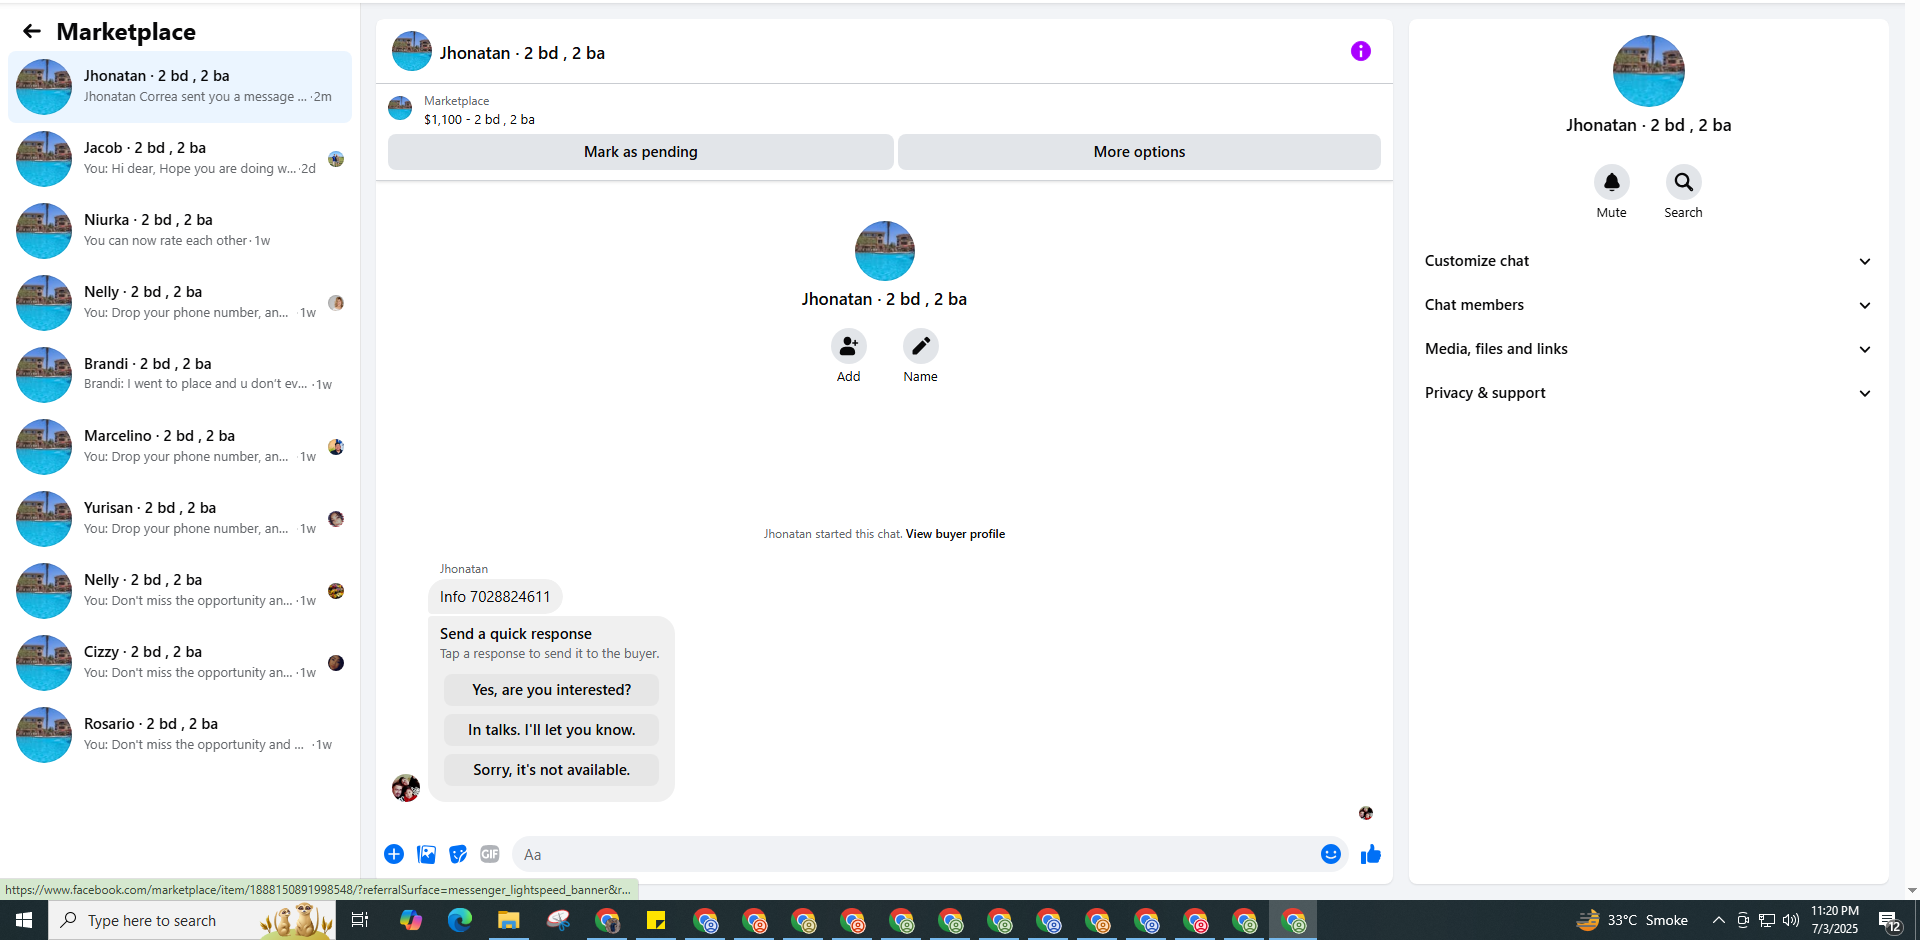Attach a photo file

coord(426,854)
